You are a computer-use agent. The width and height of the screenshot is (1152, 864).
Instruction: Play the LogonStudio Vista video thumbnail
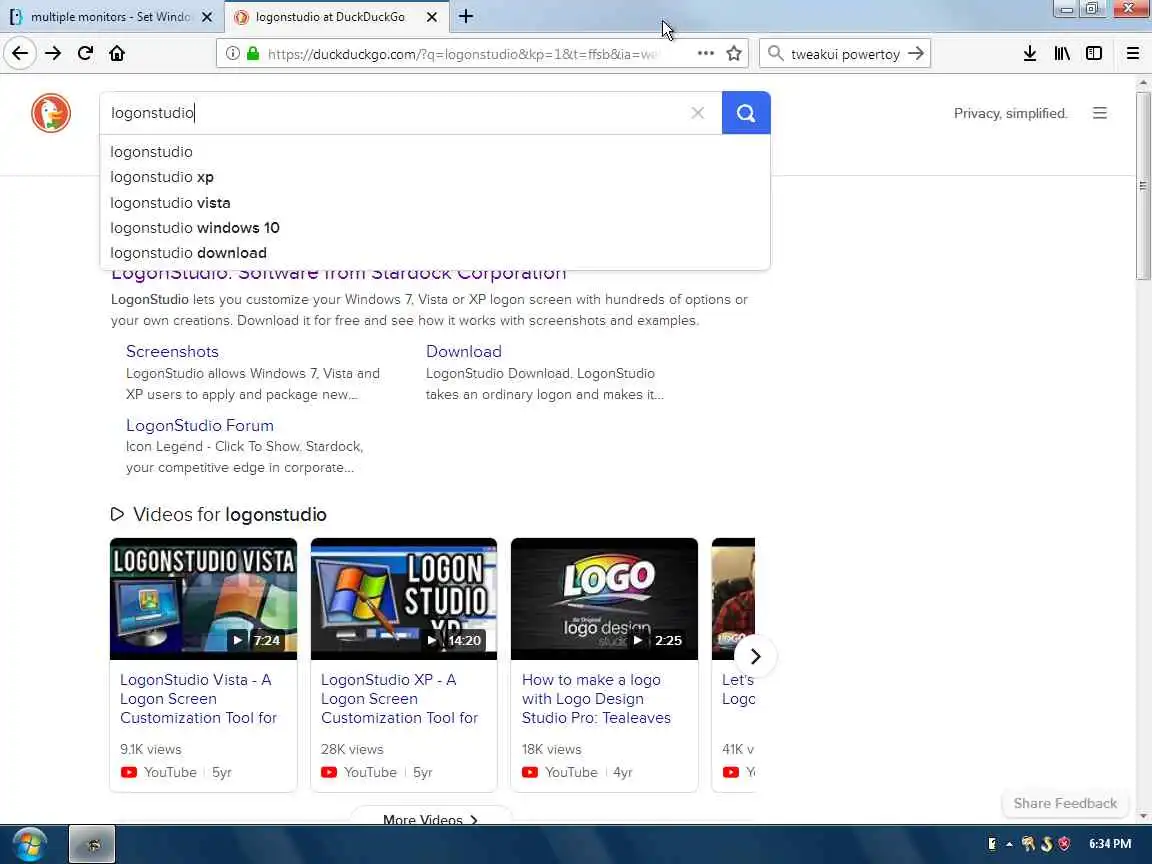[x=204, y=599]
